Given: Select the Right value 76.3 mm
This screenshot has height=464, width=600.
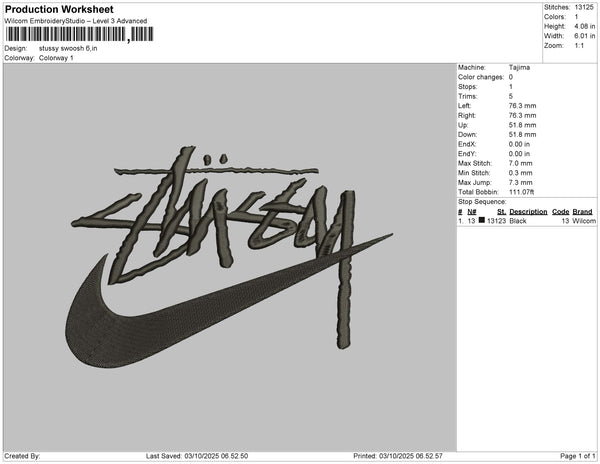Looking at the screenshot, I should click(522, 115).
